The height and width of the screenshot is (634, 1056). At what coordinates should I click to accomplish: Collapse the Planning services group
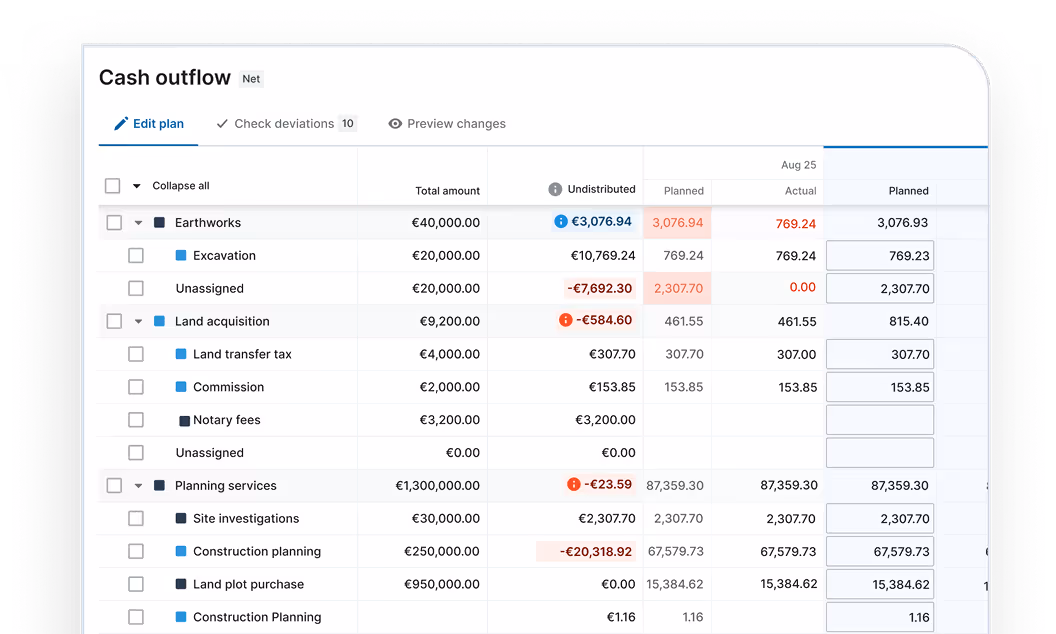(138, 486)
